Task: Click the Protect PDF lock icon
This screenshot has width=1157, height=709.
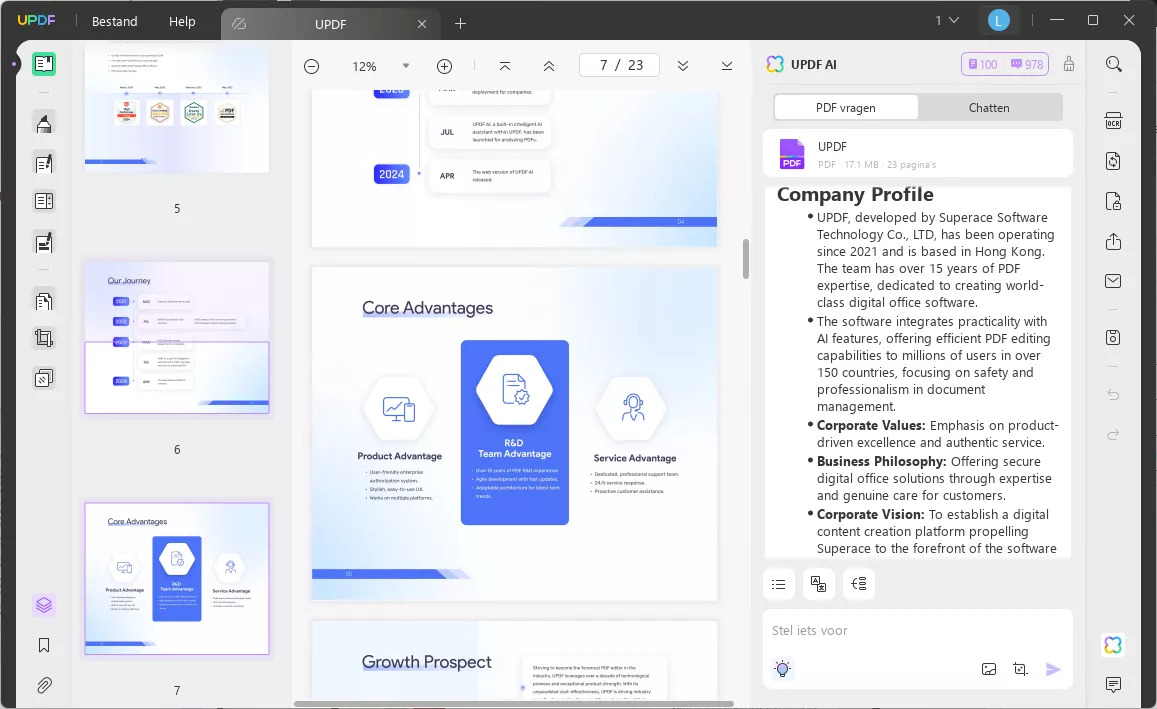Action: (1113, 201)
